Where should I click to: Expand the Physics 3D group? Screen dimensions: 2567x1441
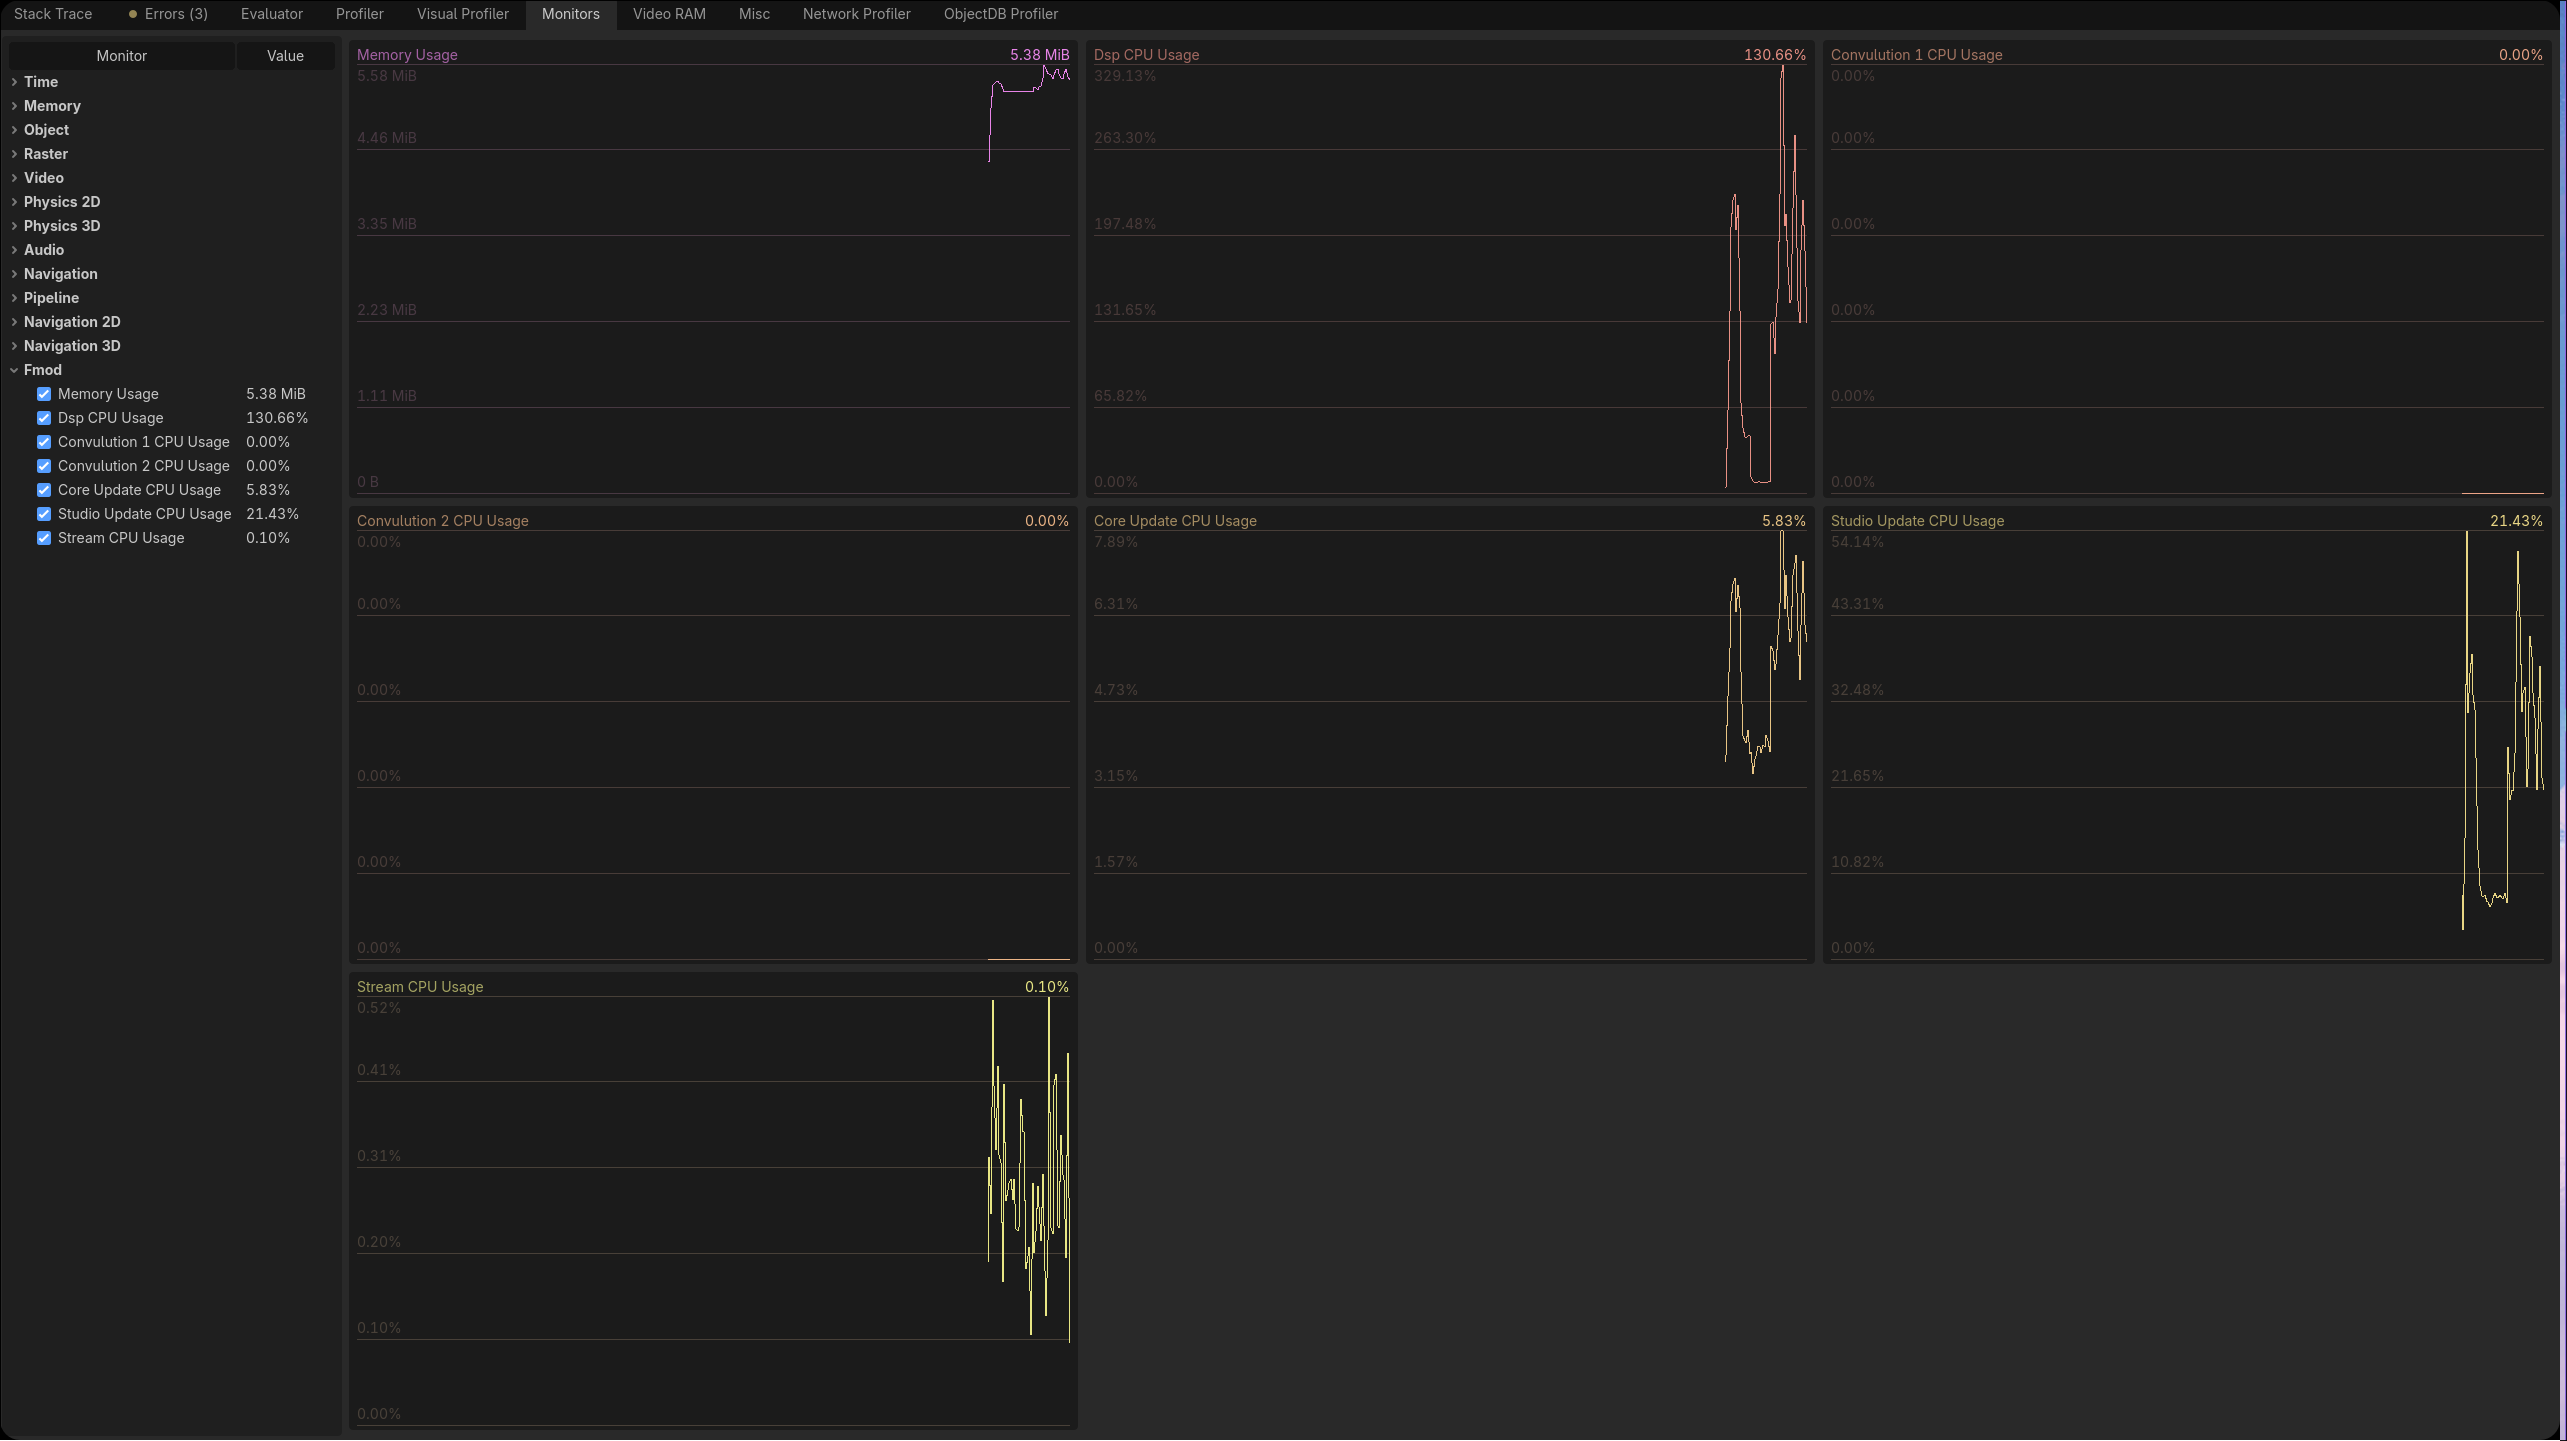(14, 226)
